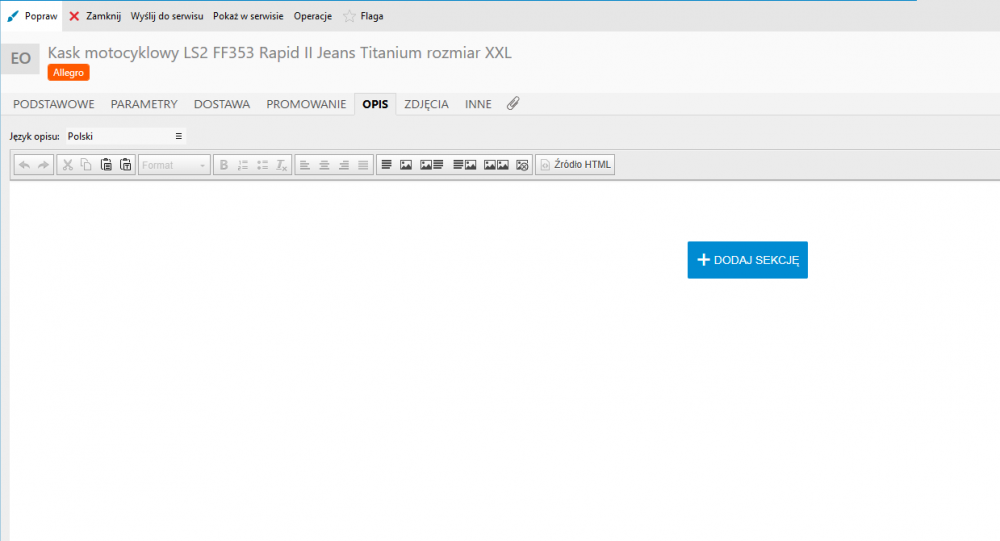Click the Paste as plain text icon

pyautogui.click(x=126, y=165)
